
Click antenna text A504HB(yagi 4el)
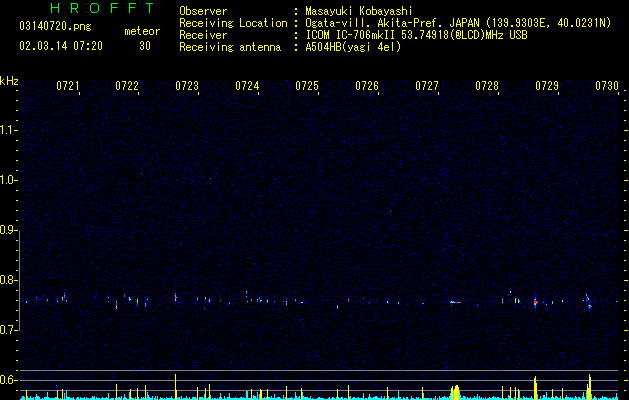point(353,47)
